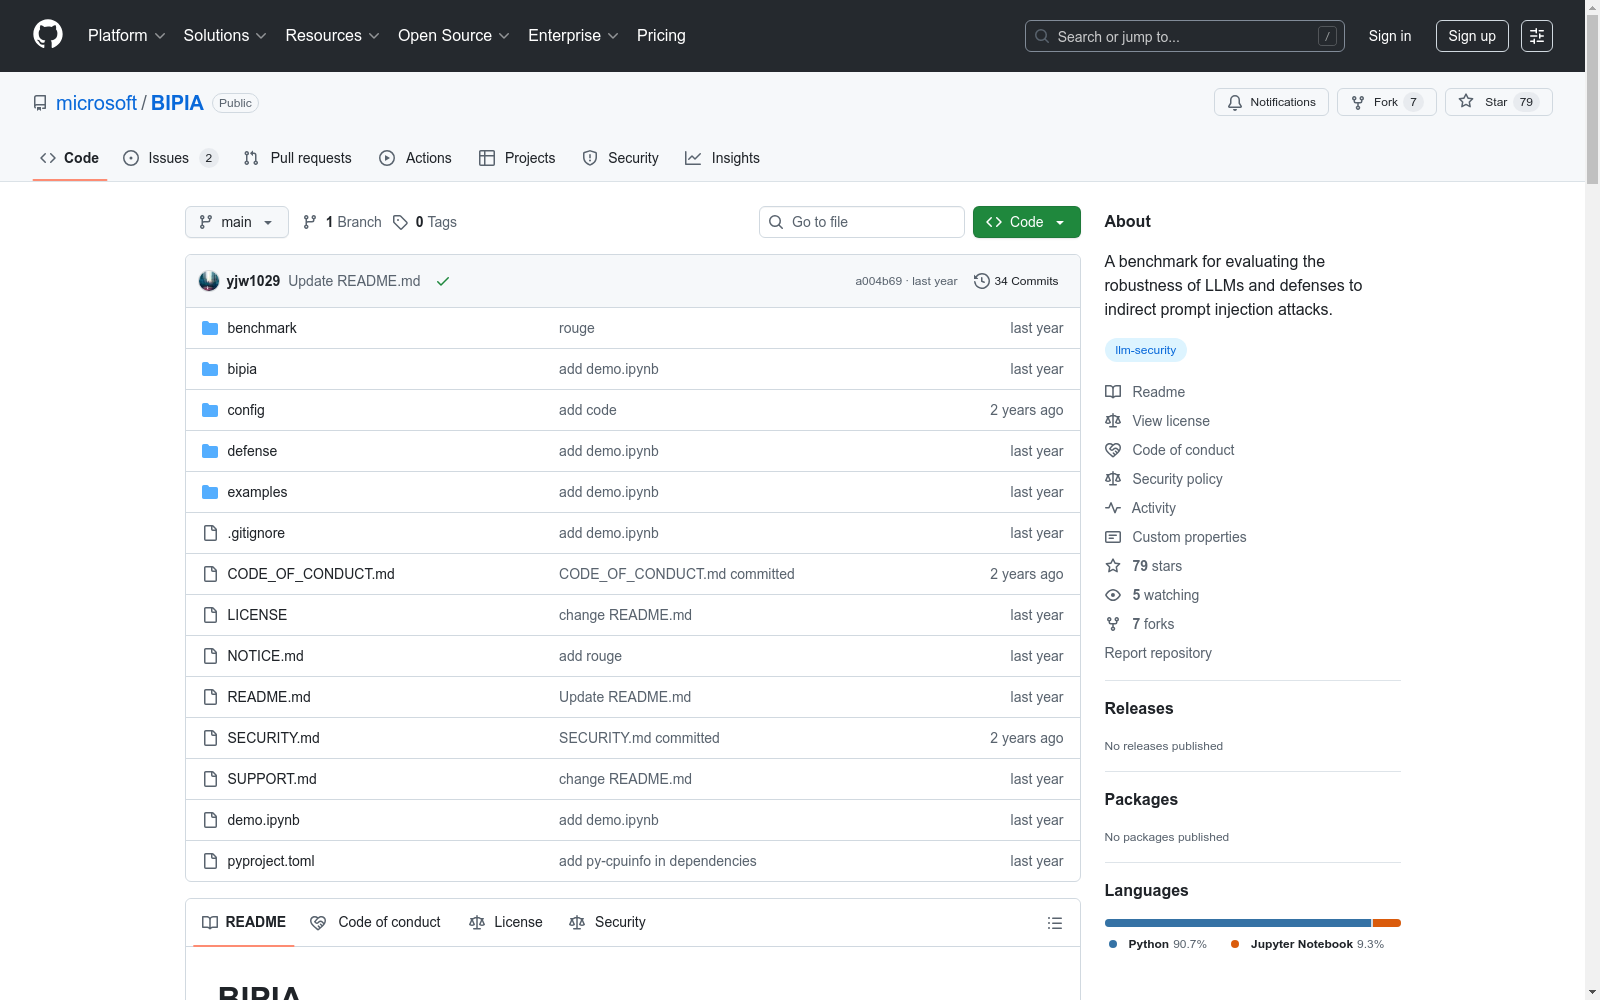Expand the Solutions menu
Image resolution: width=1600 pixels, height=1000 pixels.
click(225, 36)
